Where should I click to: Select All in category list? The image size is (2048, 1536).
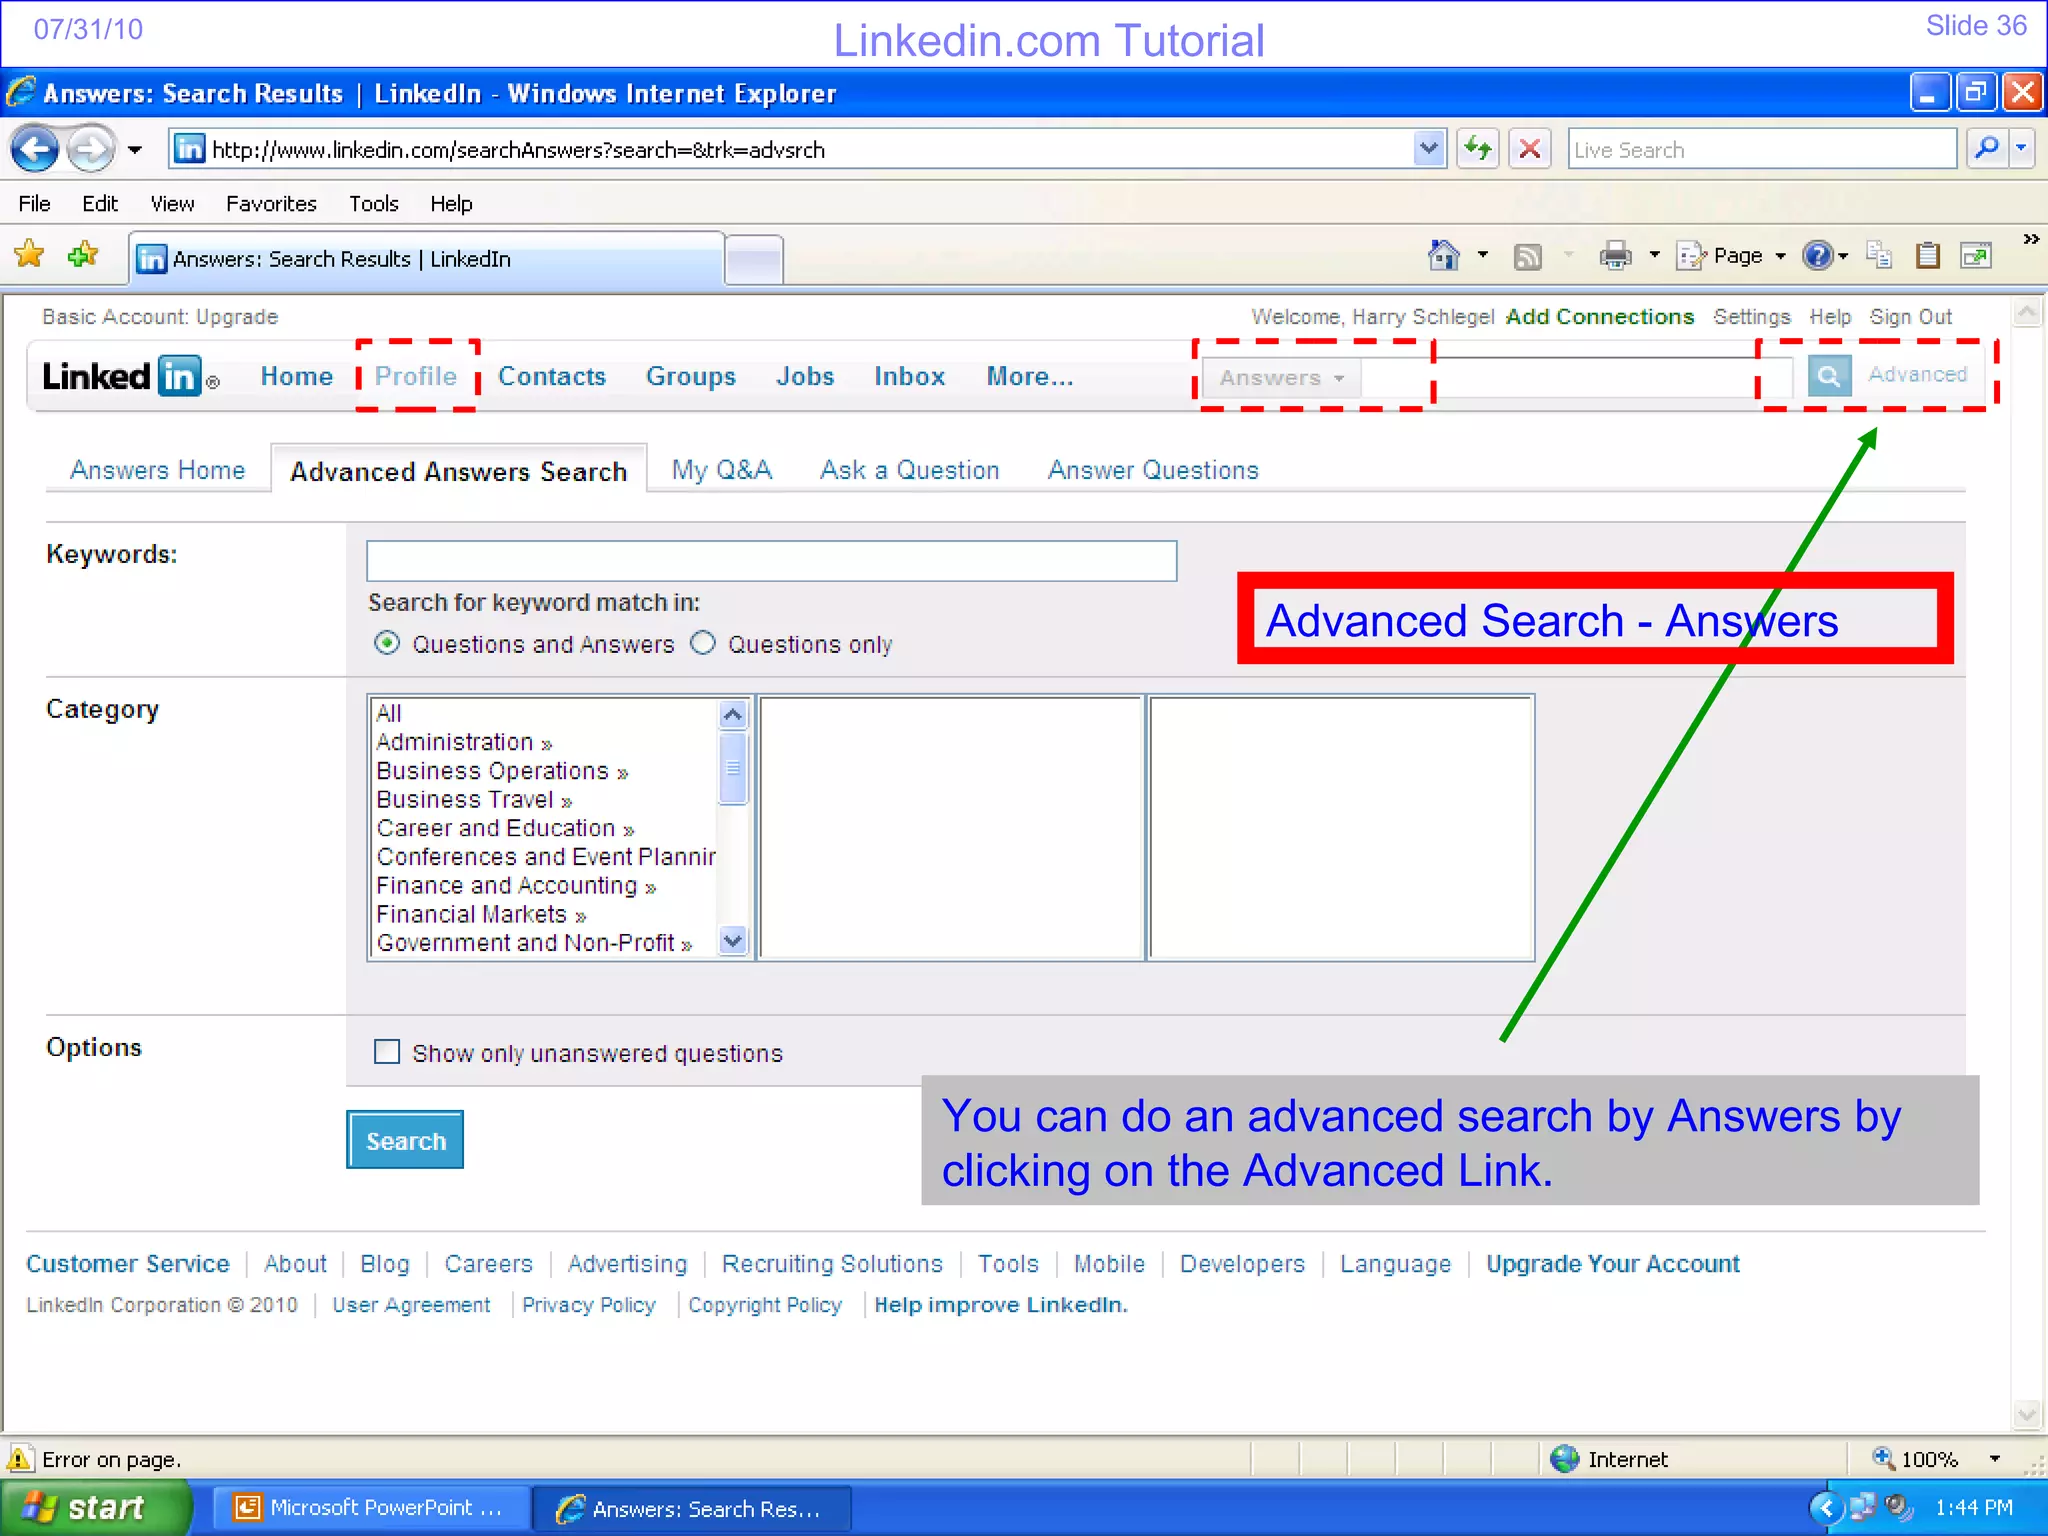click(389, 713)
